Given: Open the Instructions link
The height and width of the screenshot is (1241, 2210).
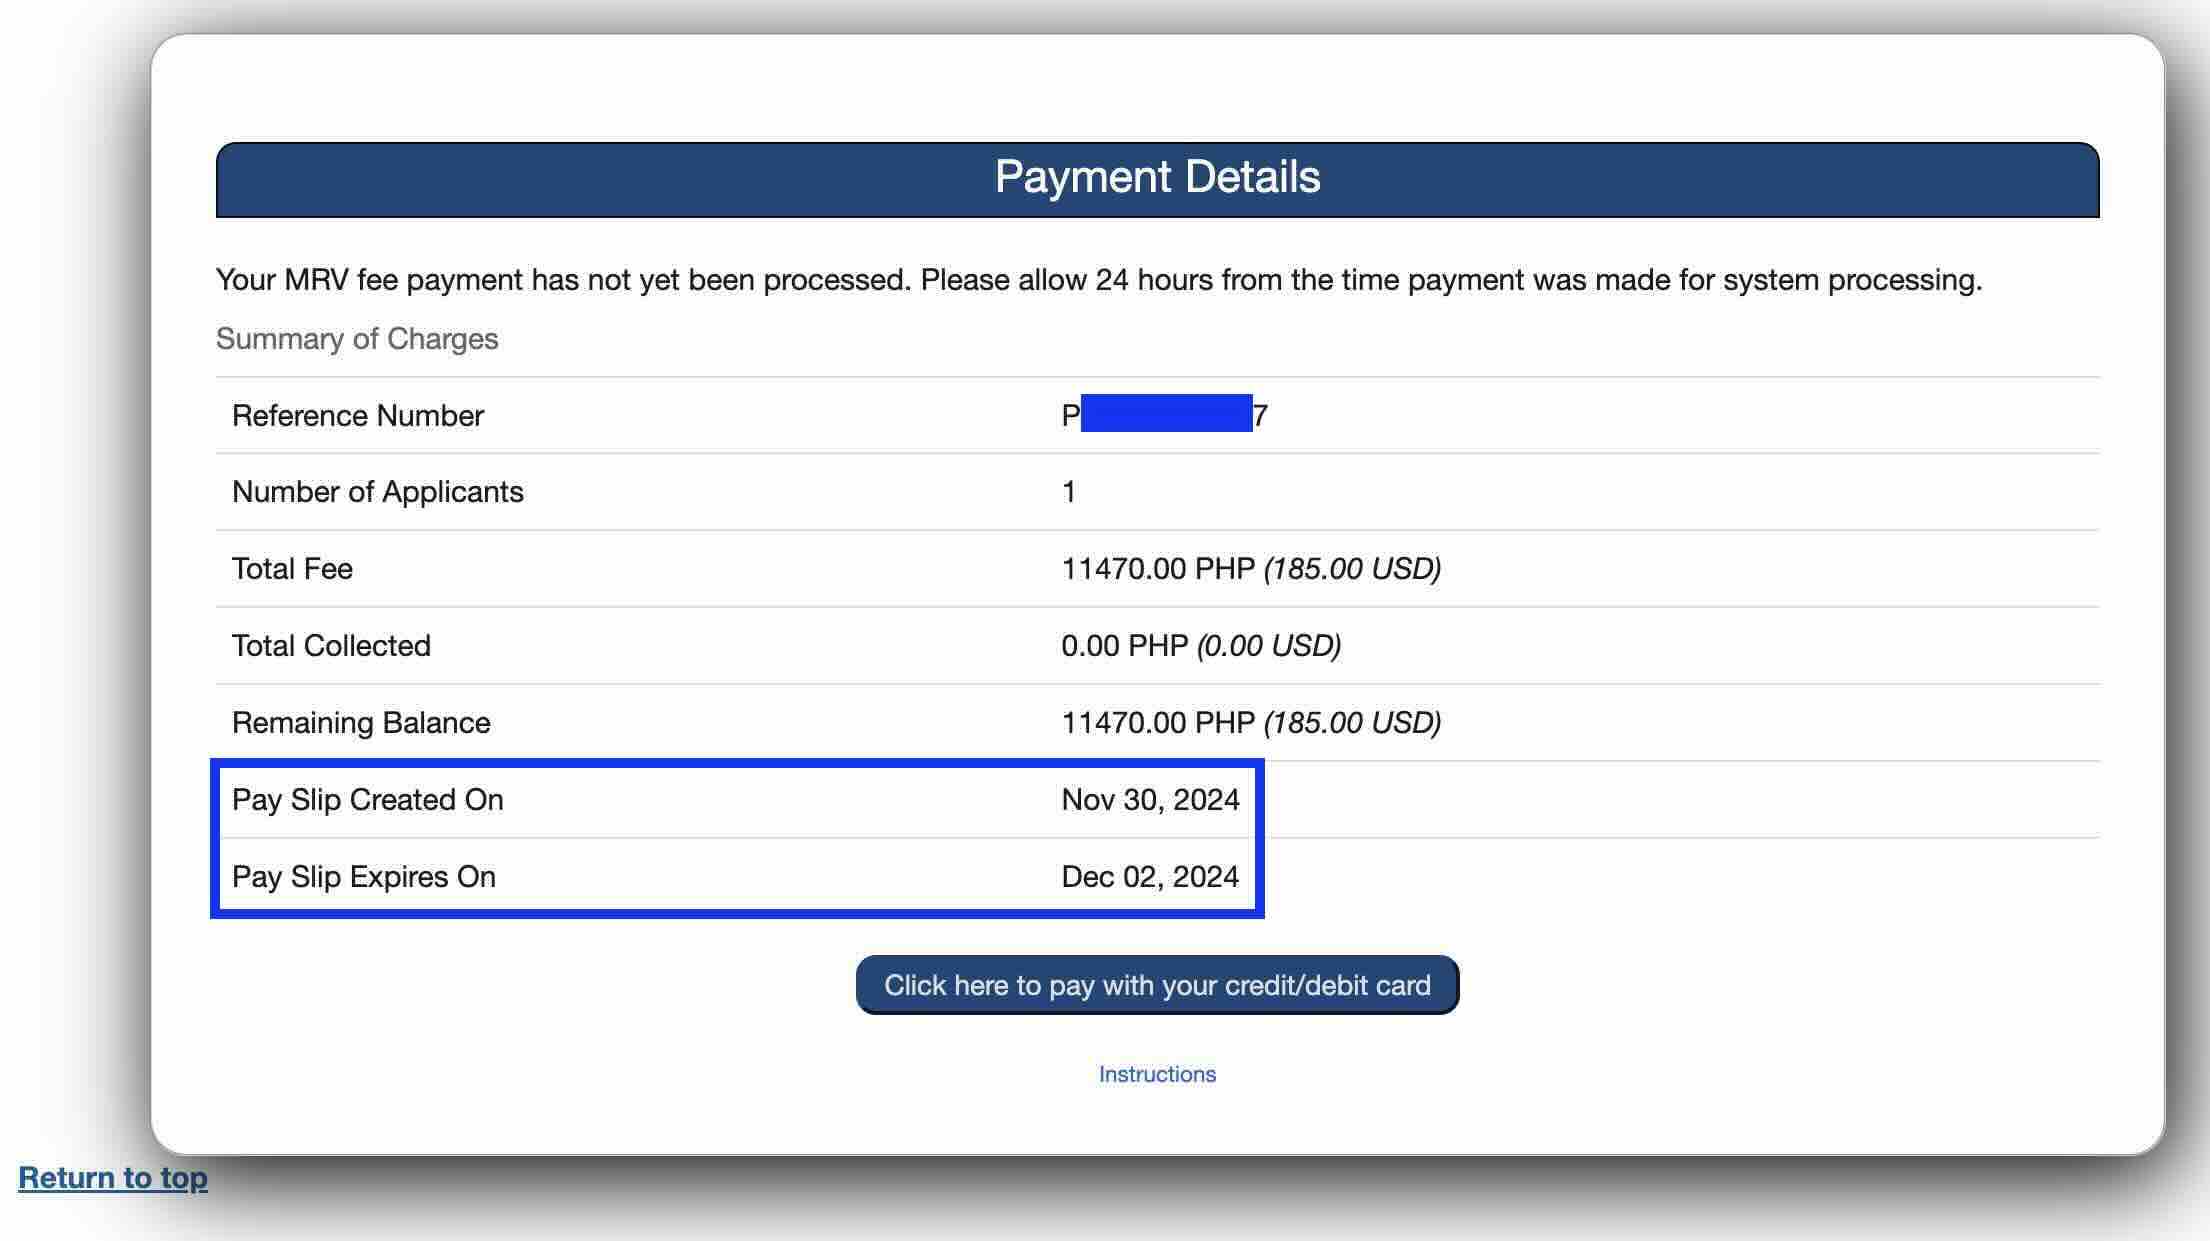Looking at the screenshot, I should 1156,1074.
